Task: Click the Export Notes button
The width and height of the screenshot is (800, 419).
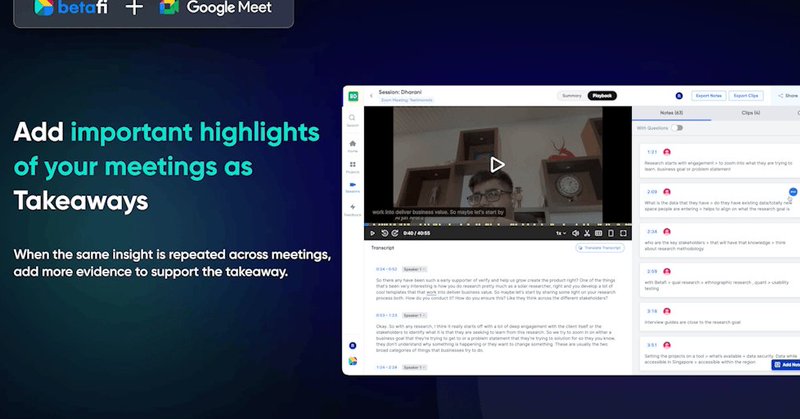Action: coord(709,96)
